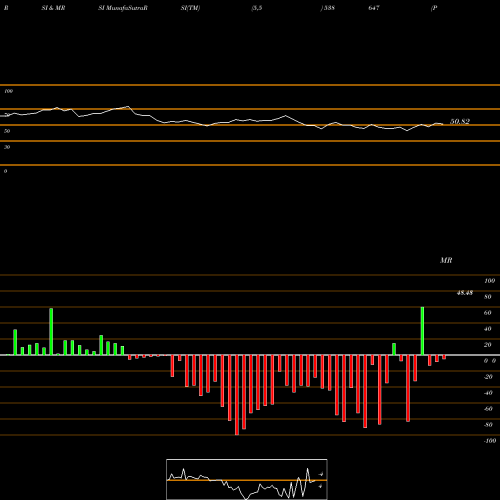
Task: Click the -20 label on MR axis
Action: tap(488, 377)
